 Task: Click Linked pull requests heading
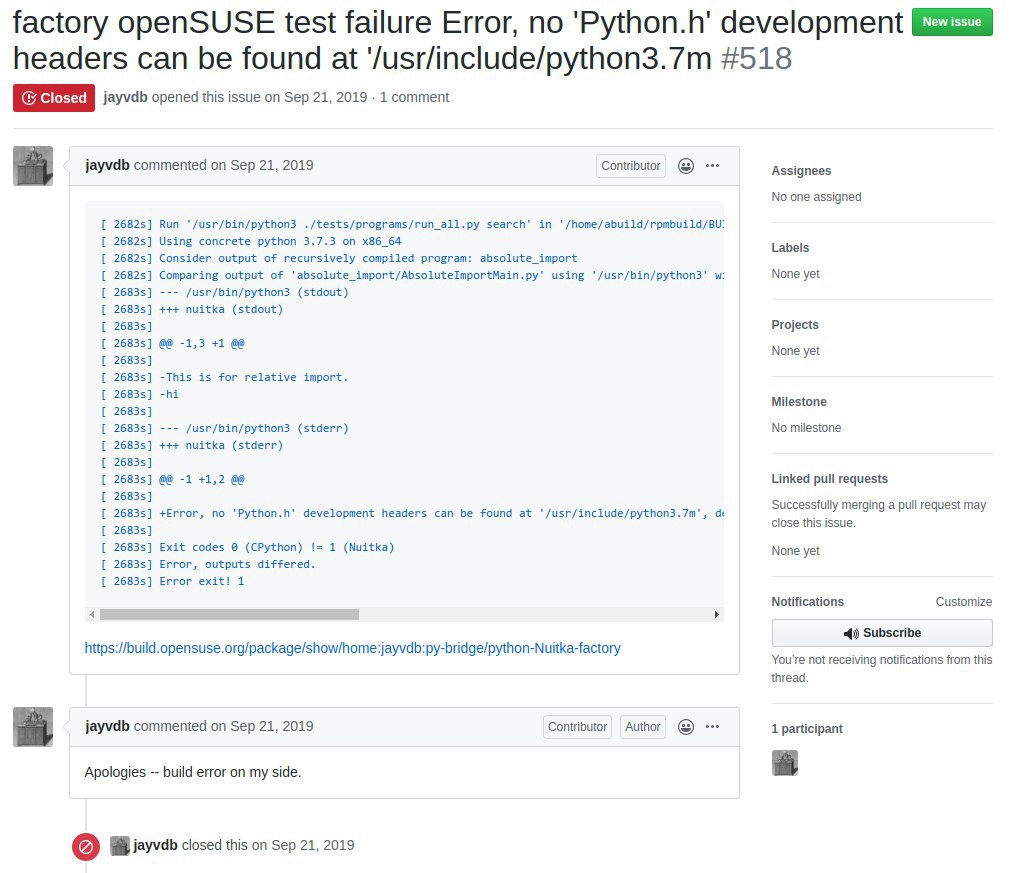coord(830,479)
